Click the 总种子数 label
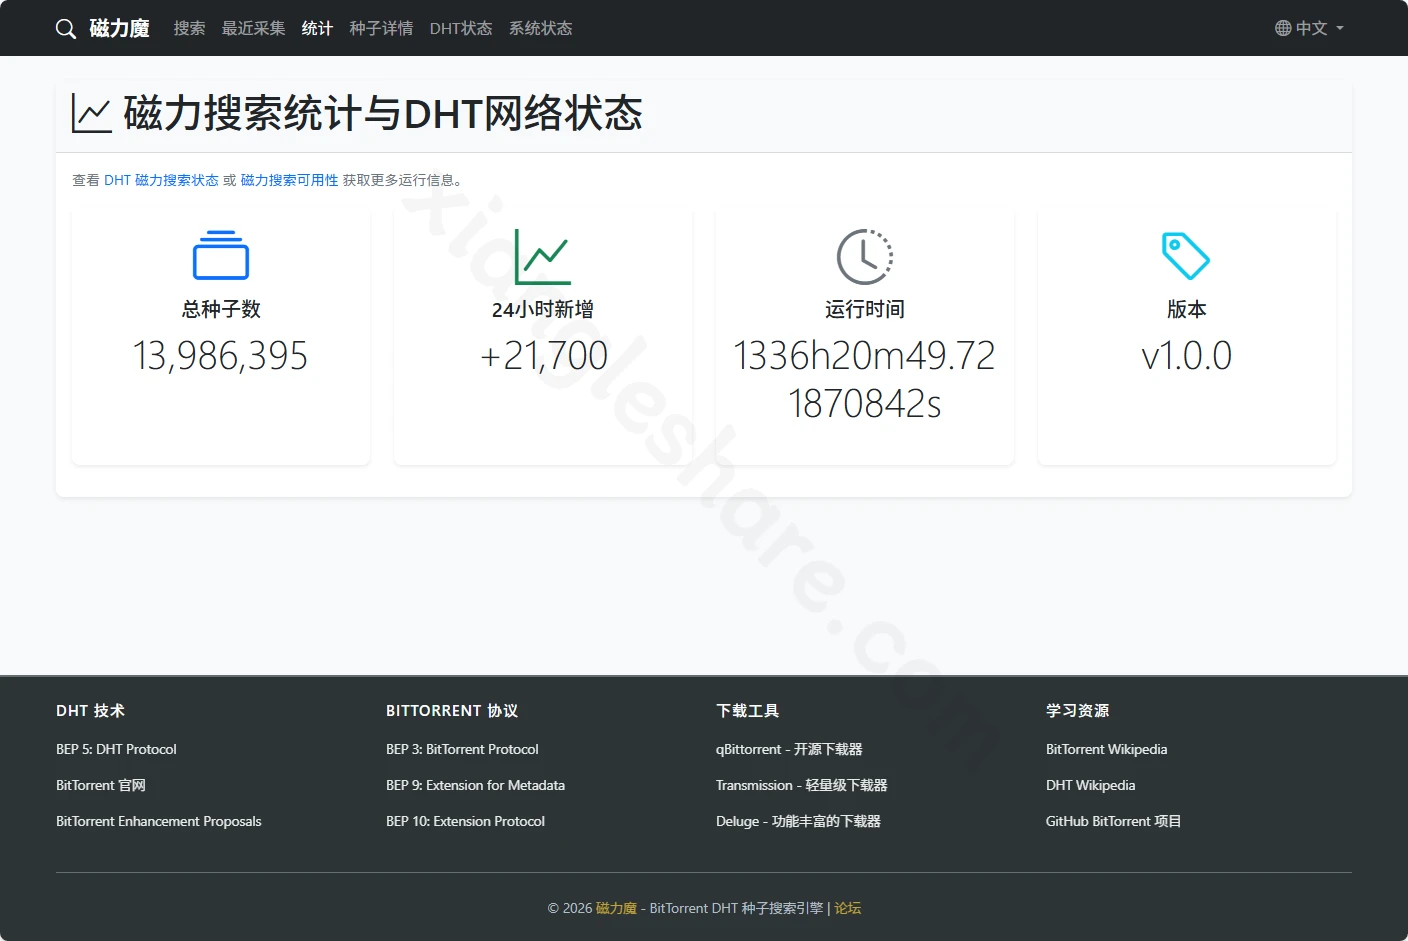 pyautogui.click(x=221, y=309)
